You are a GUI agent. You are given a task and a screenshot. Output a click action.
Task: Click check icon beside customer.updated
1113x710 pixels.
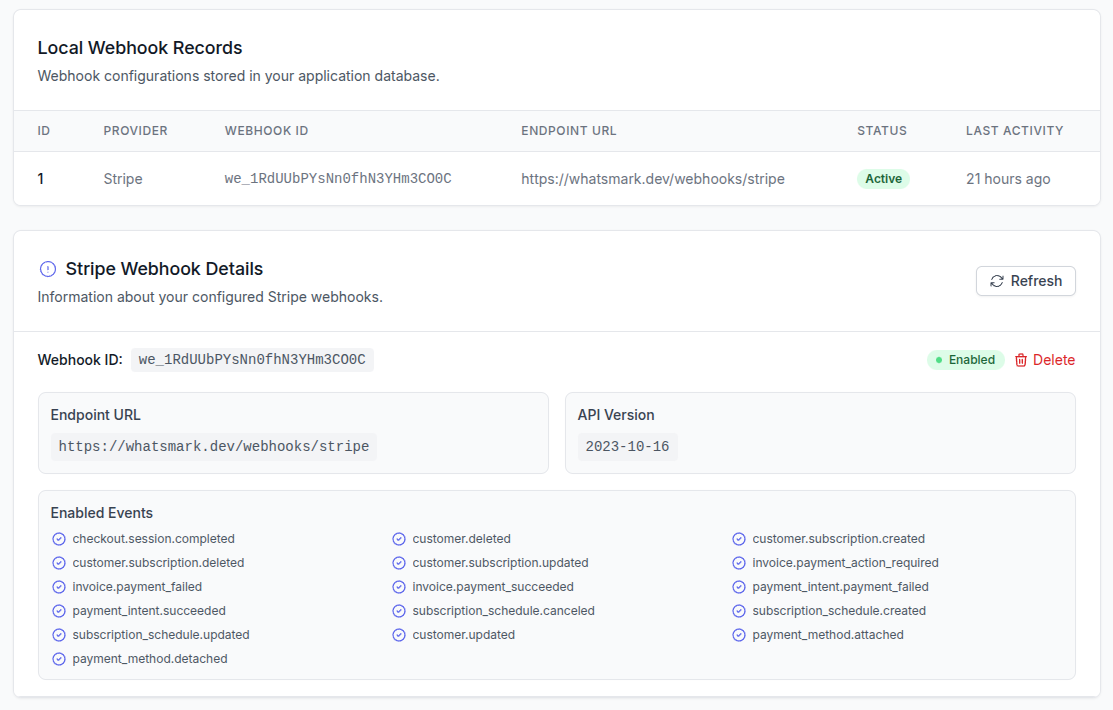399,635
